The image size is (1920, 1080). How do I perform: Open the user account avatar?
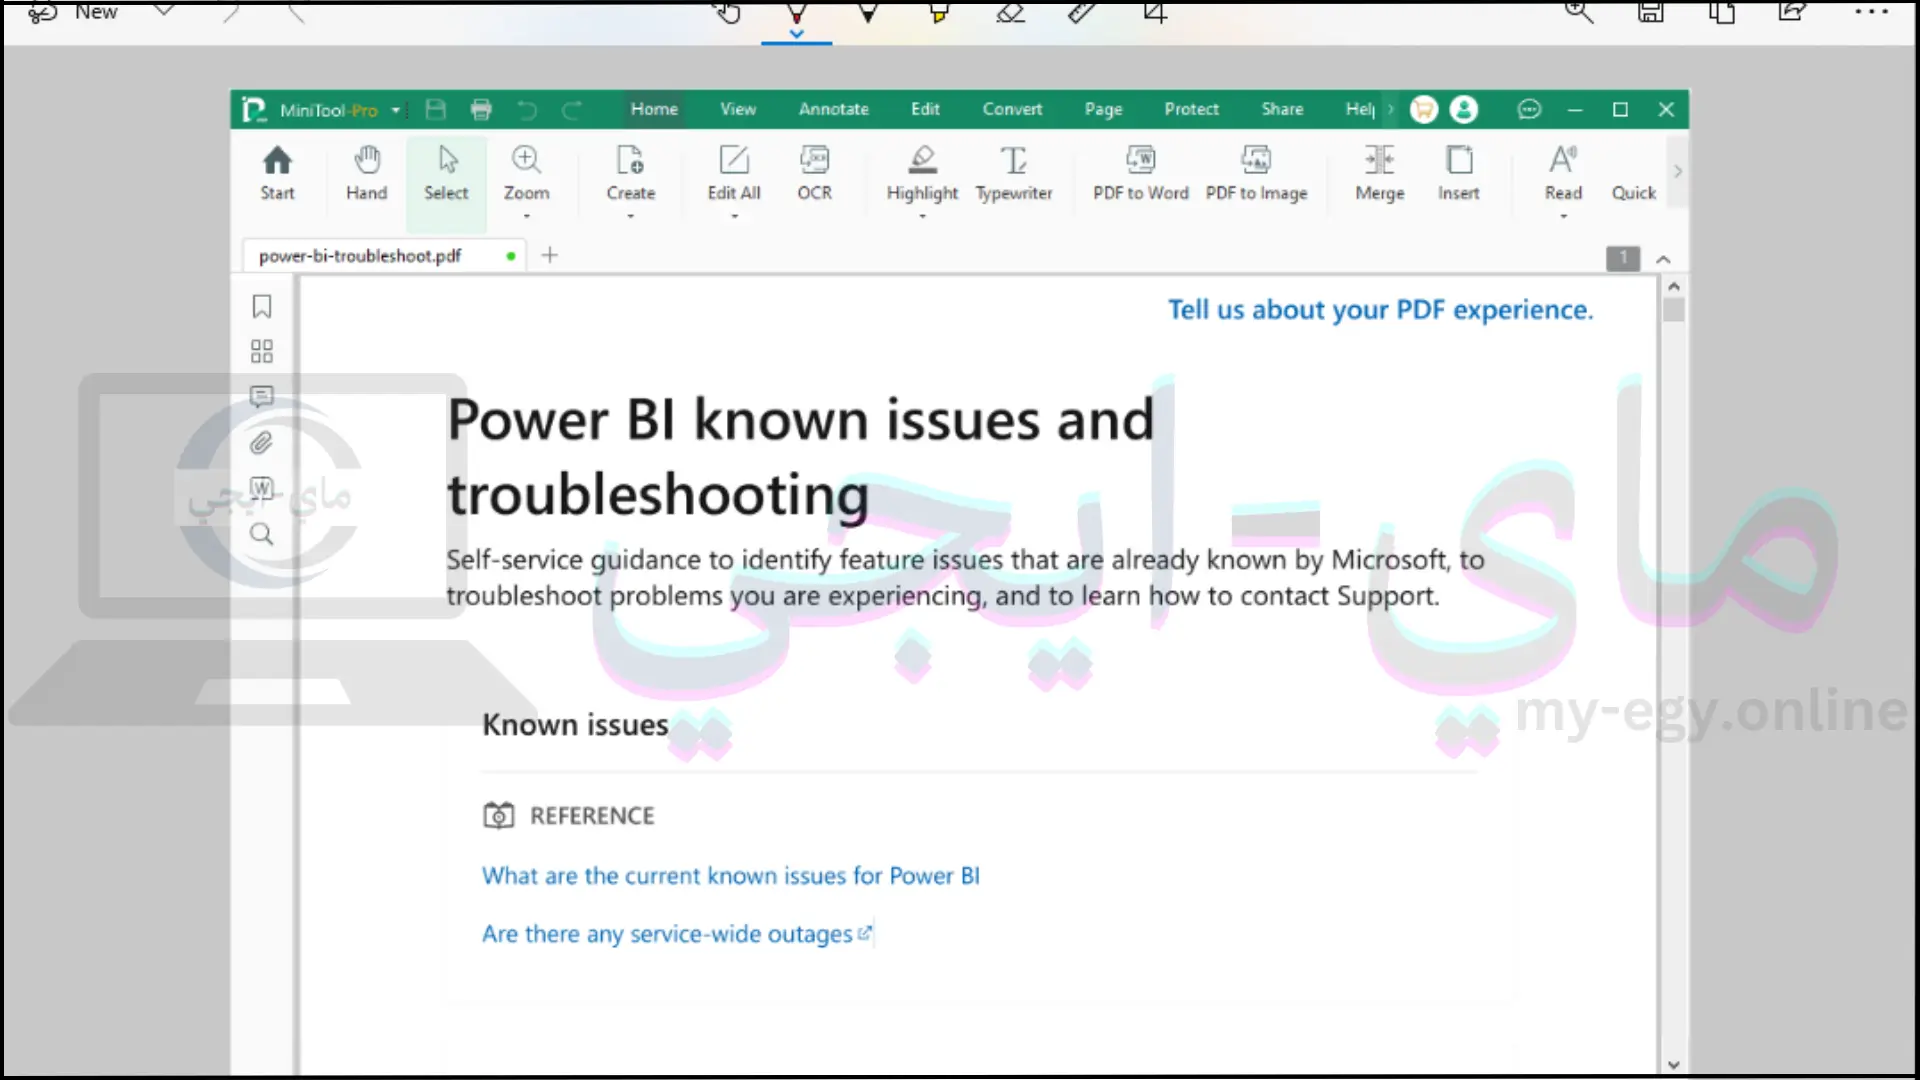tap(1464, 109)
